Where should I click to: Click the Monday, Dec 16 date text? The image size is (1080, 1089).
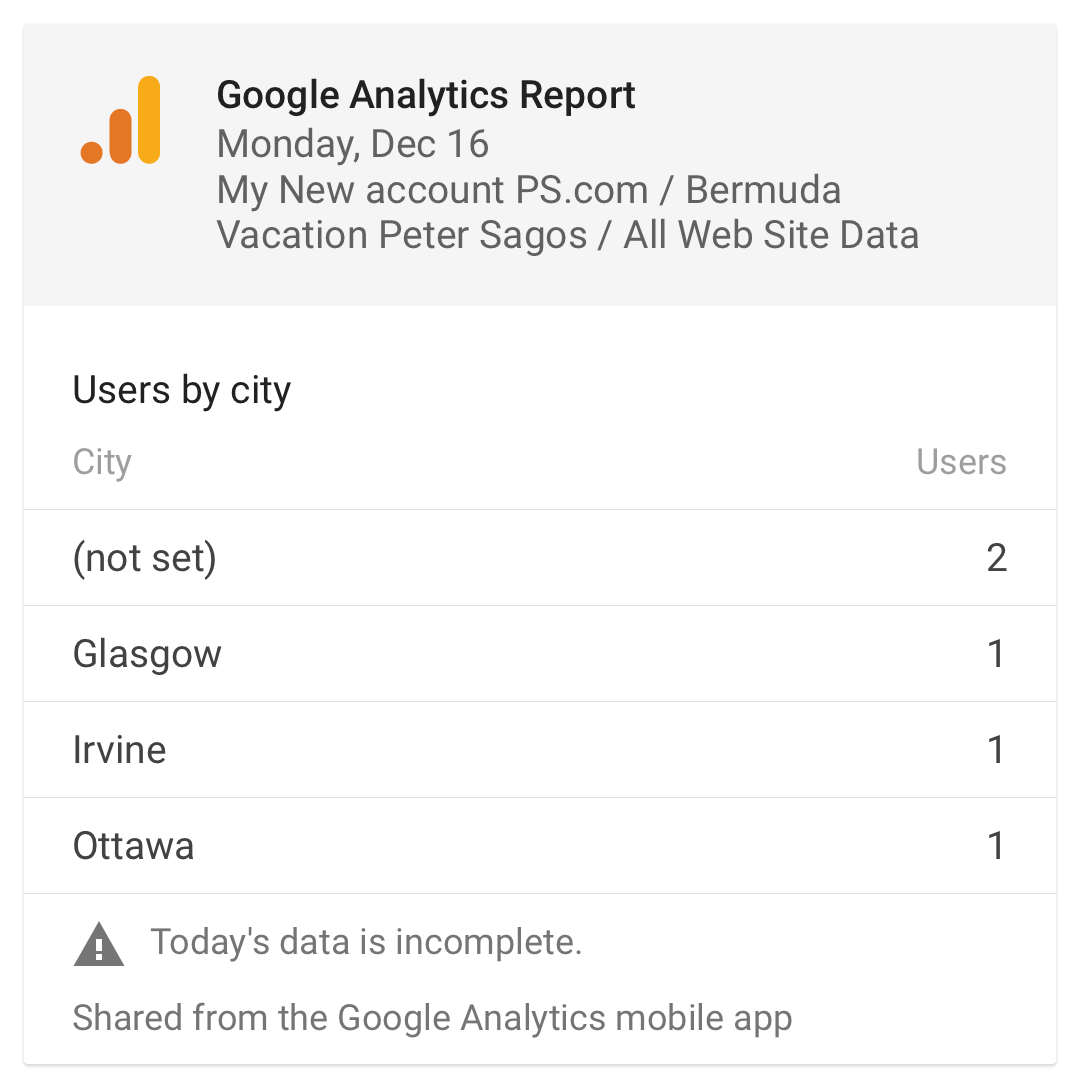point(353,144)
